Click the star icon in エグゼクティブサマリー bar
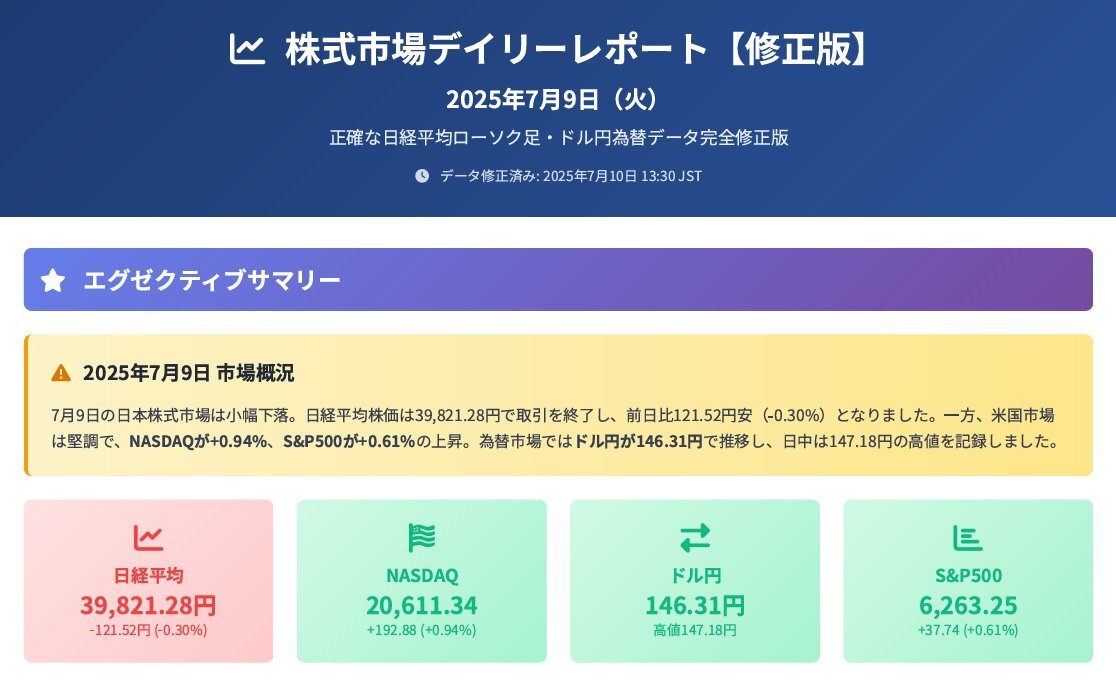The height and width of the screenshot is (693, 1116). (x=53, y=280)
